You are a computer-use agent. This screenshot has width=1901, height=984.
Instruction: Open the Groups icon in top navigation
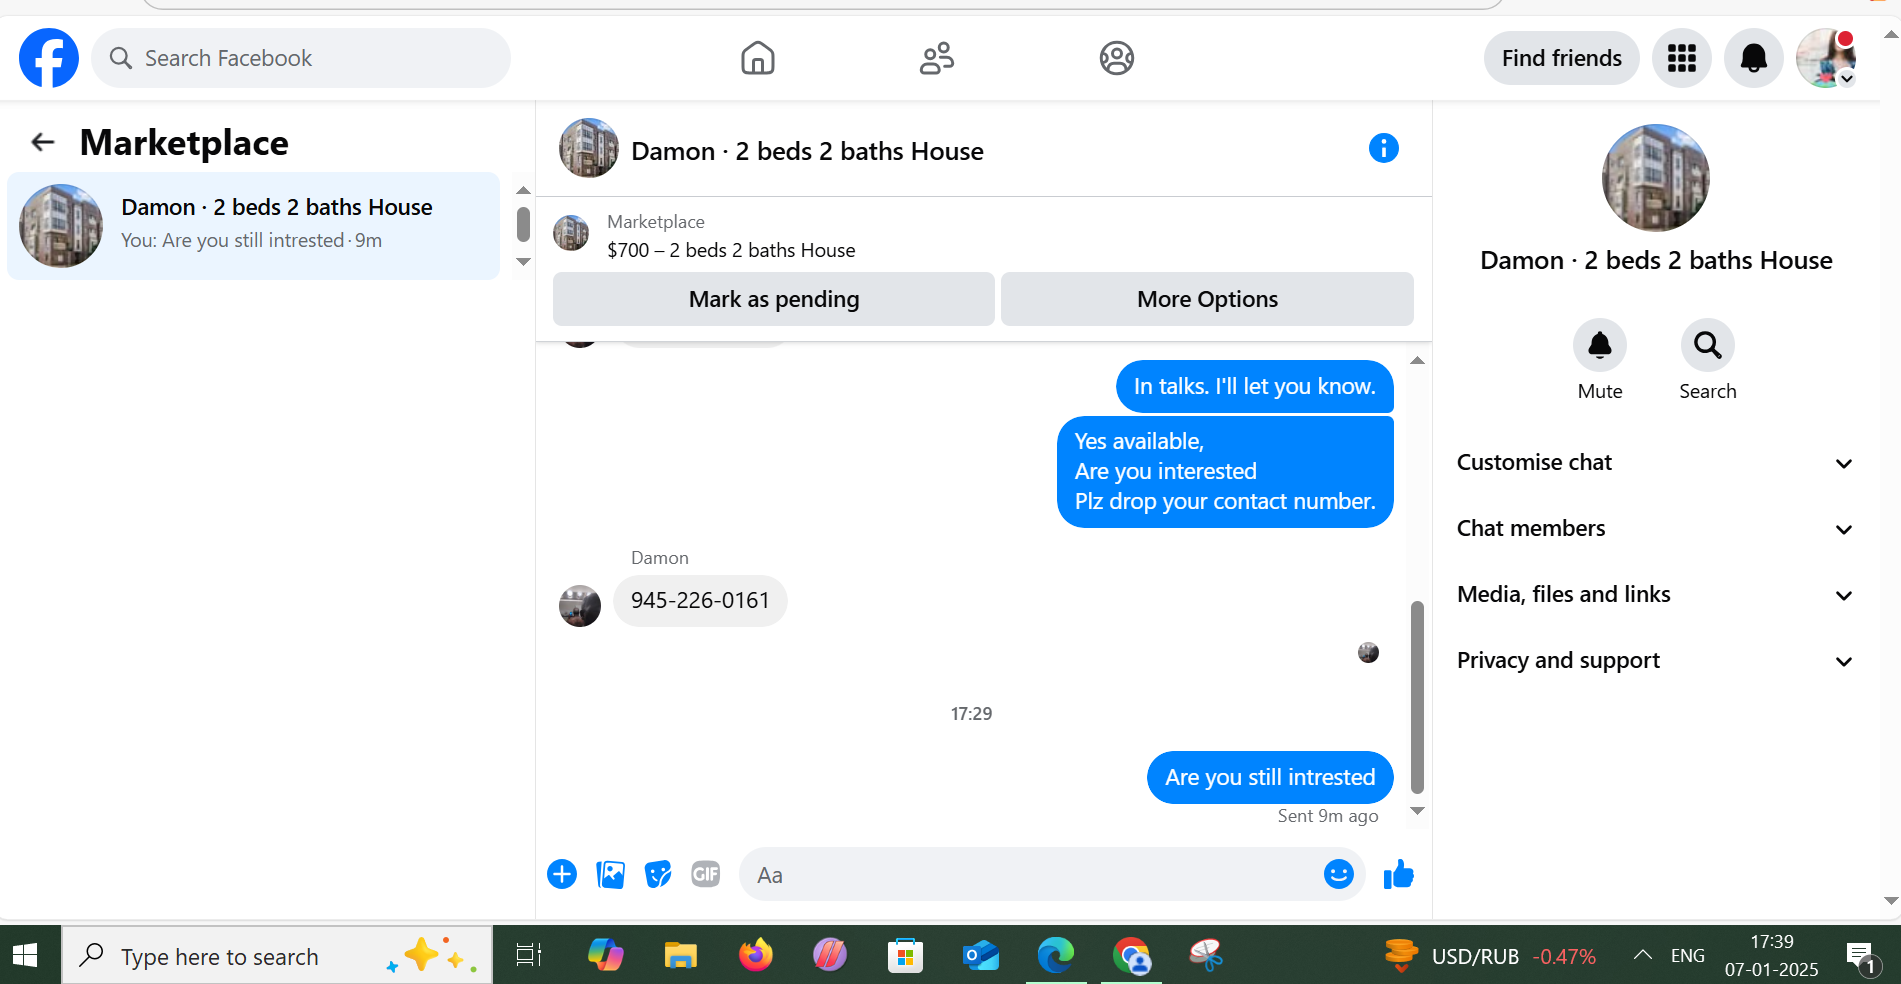pos(1116,58)
